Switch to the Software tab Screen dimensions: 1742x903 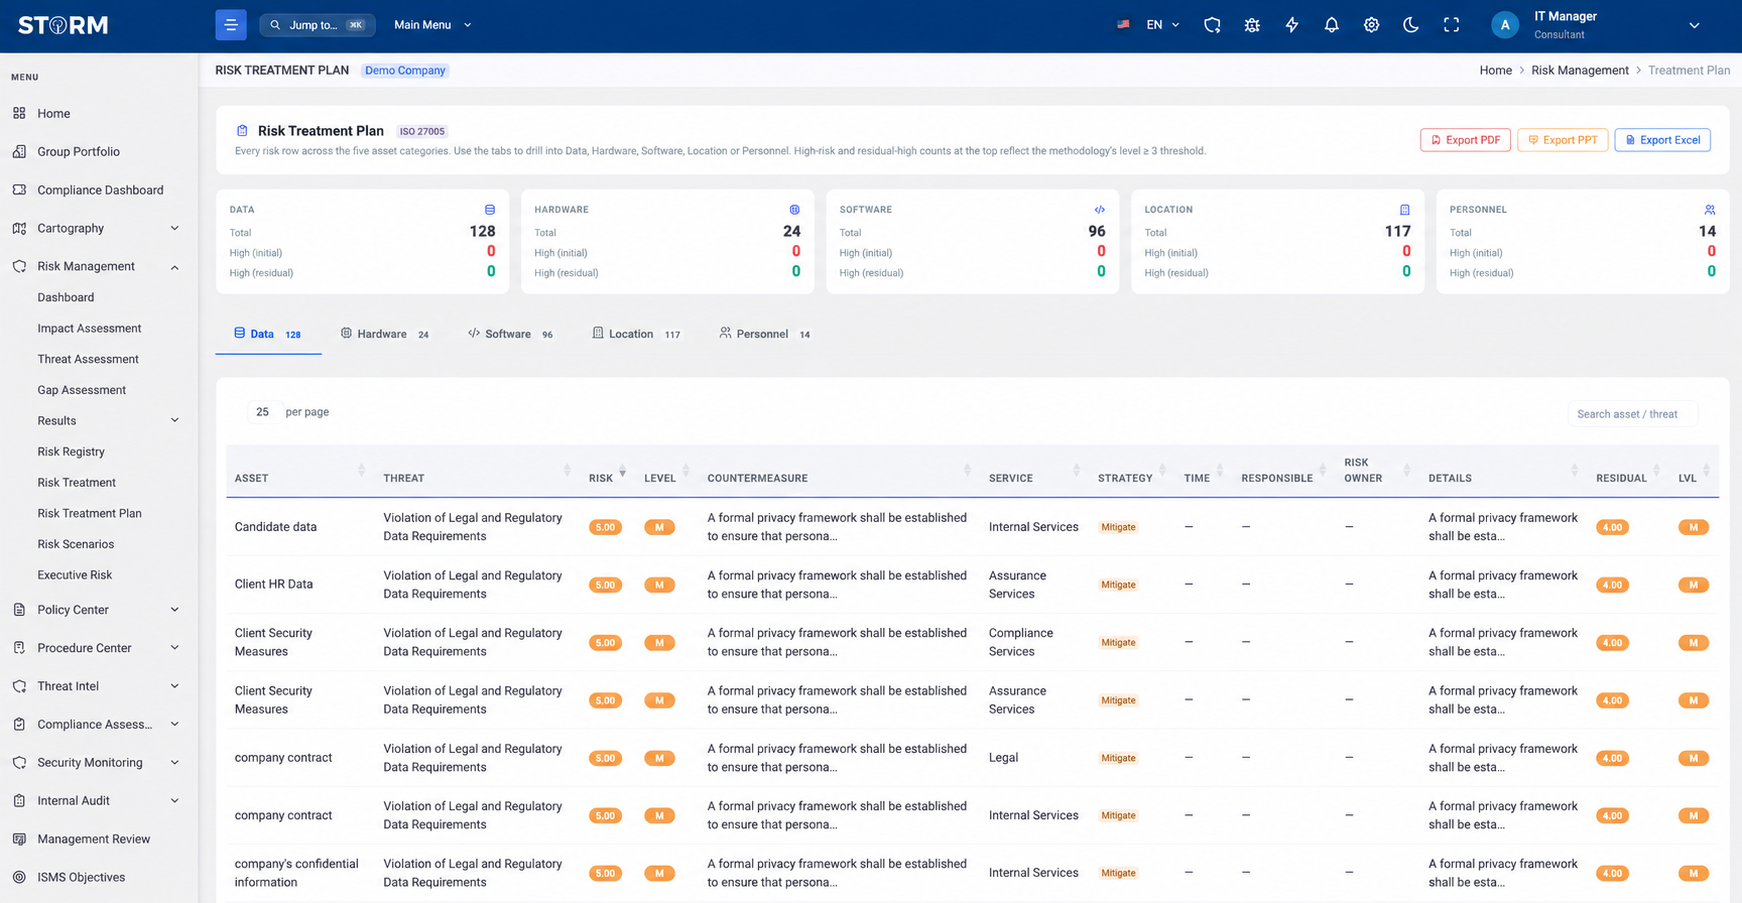pyautogui.click(x=510, y=334)
